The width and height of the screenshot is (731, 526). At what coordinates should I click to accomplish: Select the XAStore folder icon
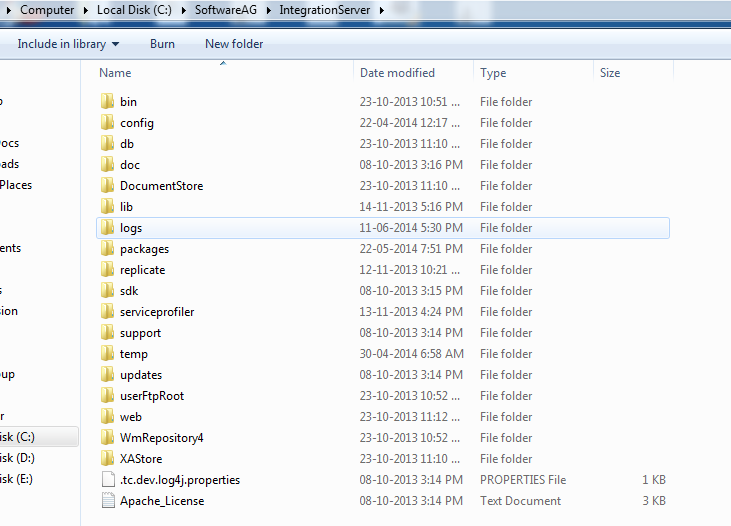pos(107,458)
